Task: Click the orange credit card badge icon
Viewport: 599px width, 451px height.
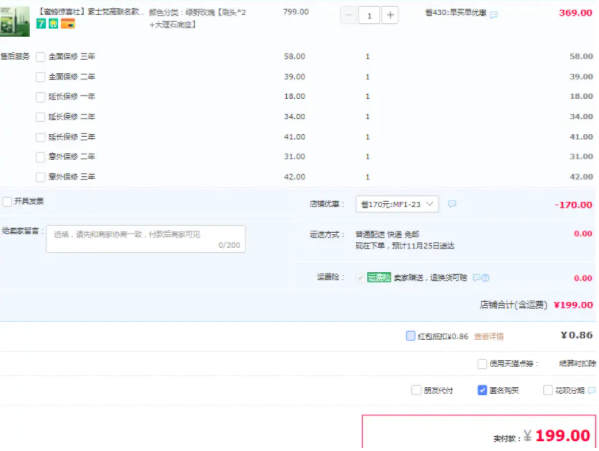Action: click(68, 24)
